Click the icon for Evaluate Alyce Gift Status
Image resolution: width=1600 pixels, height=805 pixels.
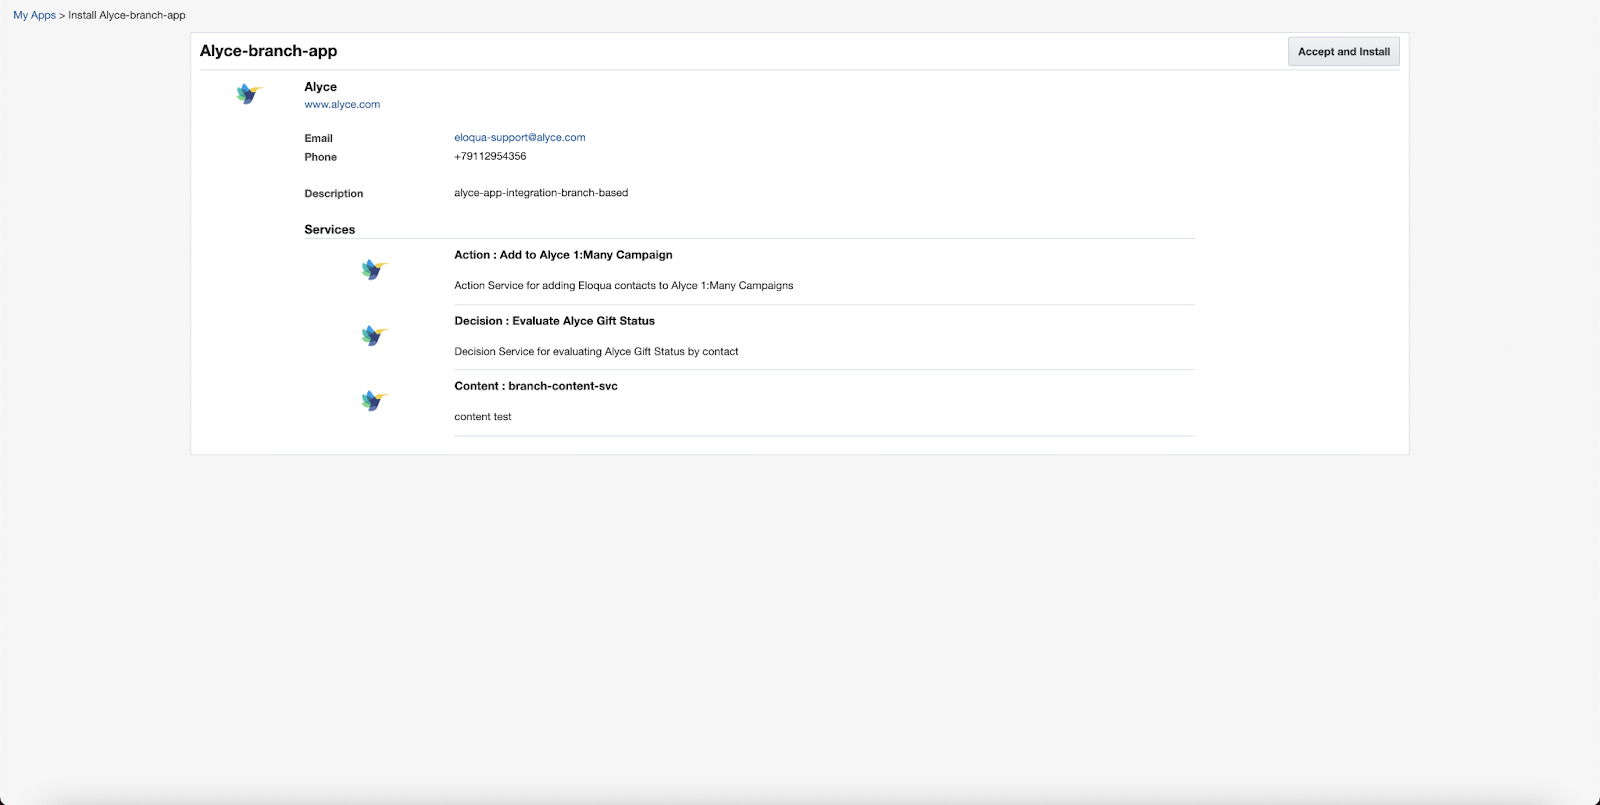[x=374, y=336]
